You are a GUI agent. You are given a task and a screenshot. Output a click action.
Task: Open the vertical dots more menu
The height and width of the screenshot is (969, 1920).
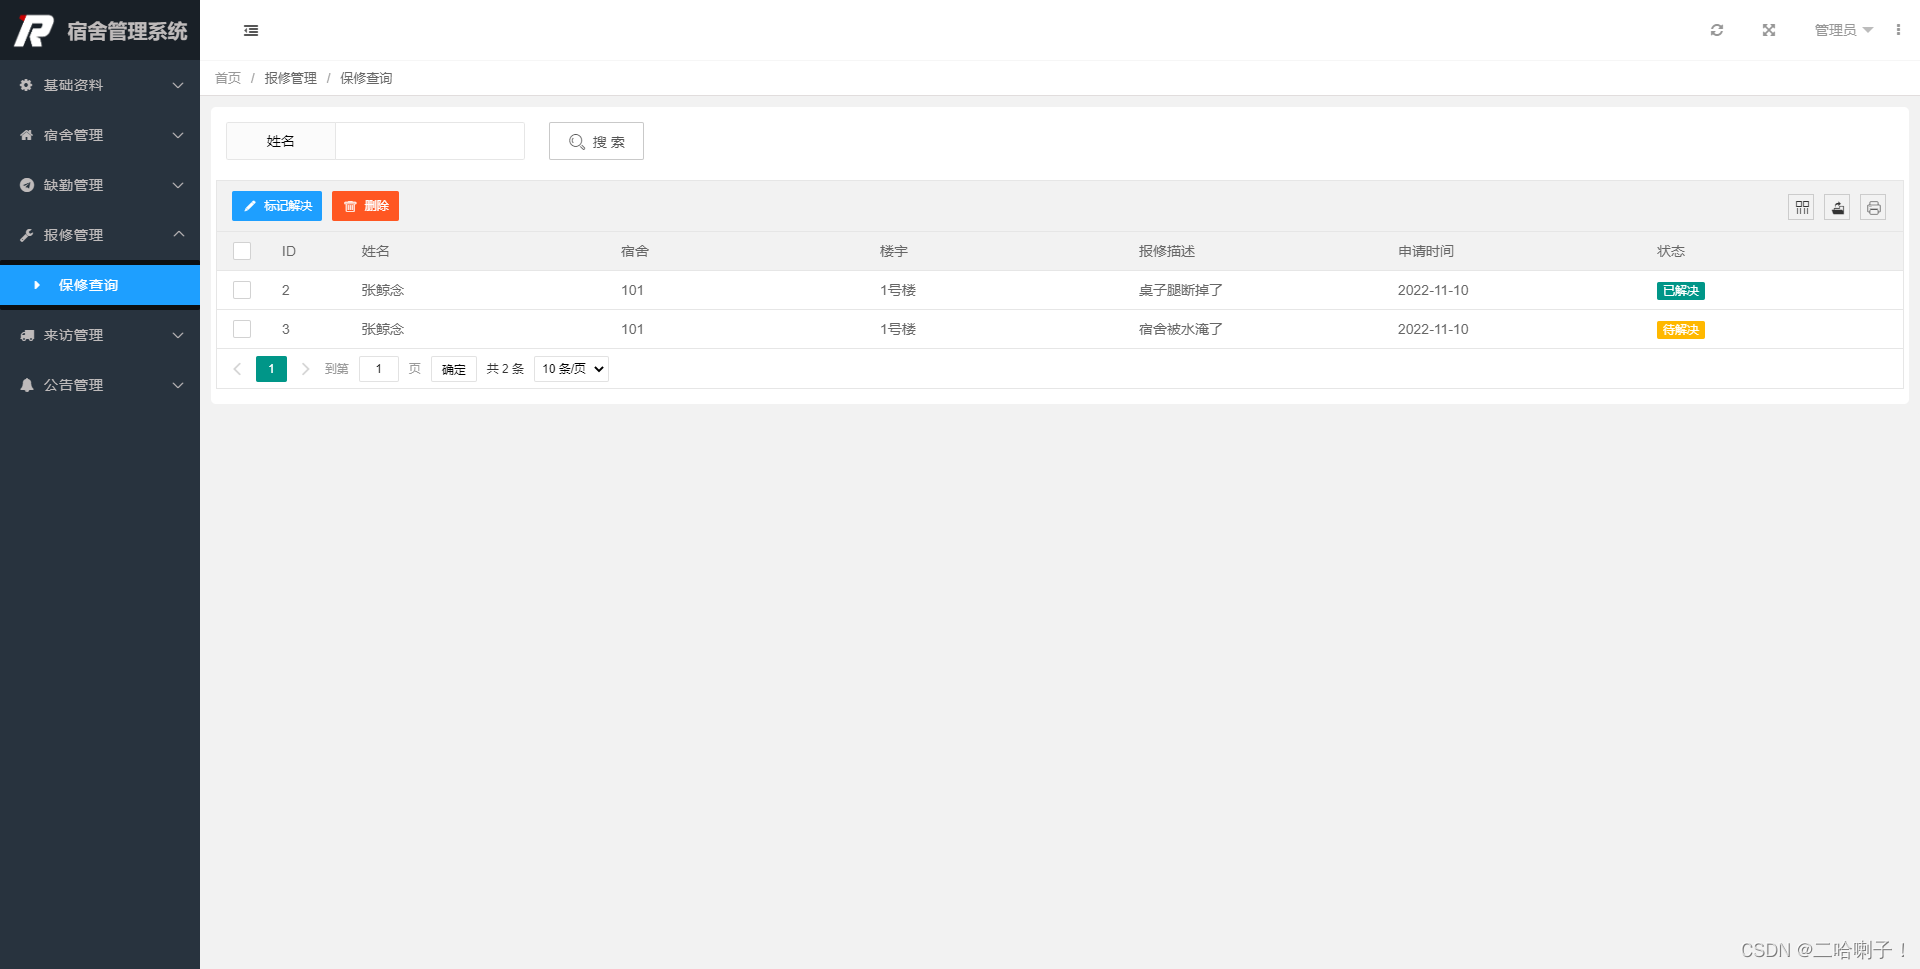click(x=1898, y=30)
